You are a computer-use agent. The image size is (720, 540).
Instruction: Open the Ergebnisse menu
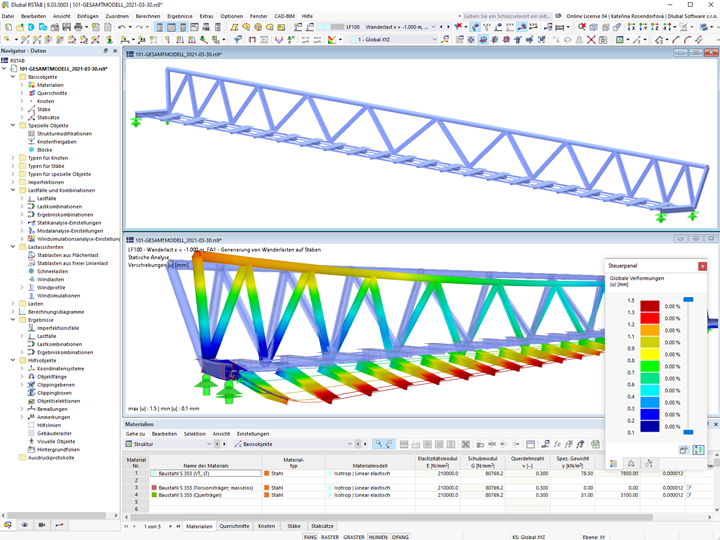pos(180,16)
